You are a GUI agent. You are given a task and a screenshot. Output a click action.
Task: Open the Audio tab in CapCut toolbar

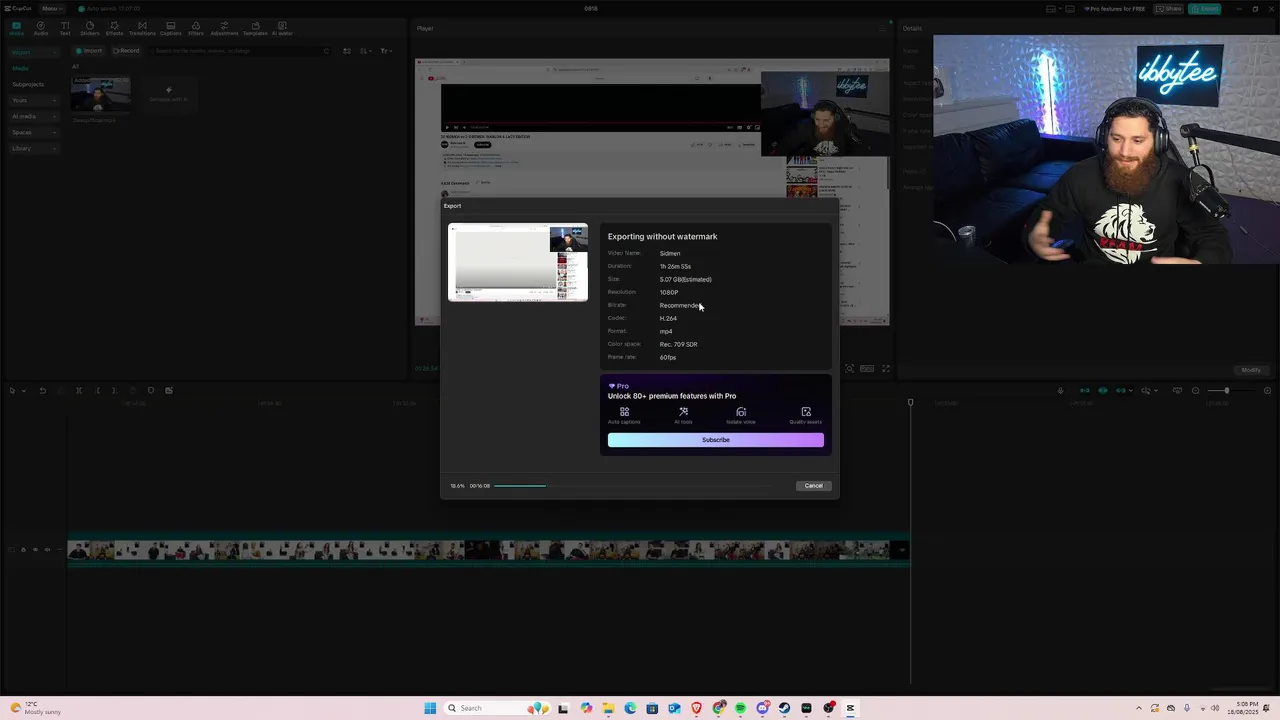[41, 28]
